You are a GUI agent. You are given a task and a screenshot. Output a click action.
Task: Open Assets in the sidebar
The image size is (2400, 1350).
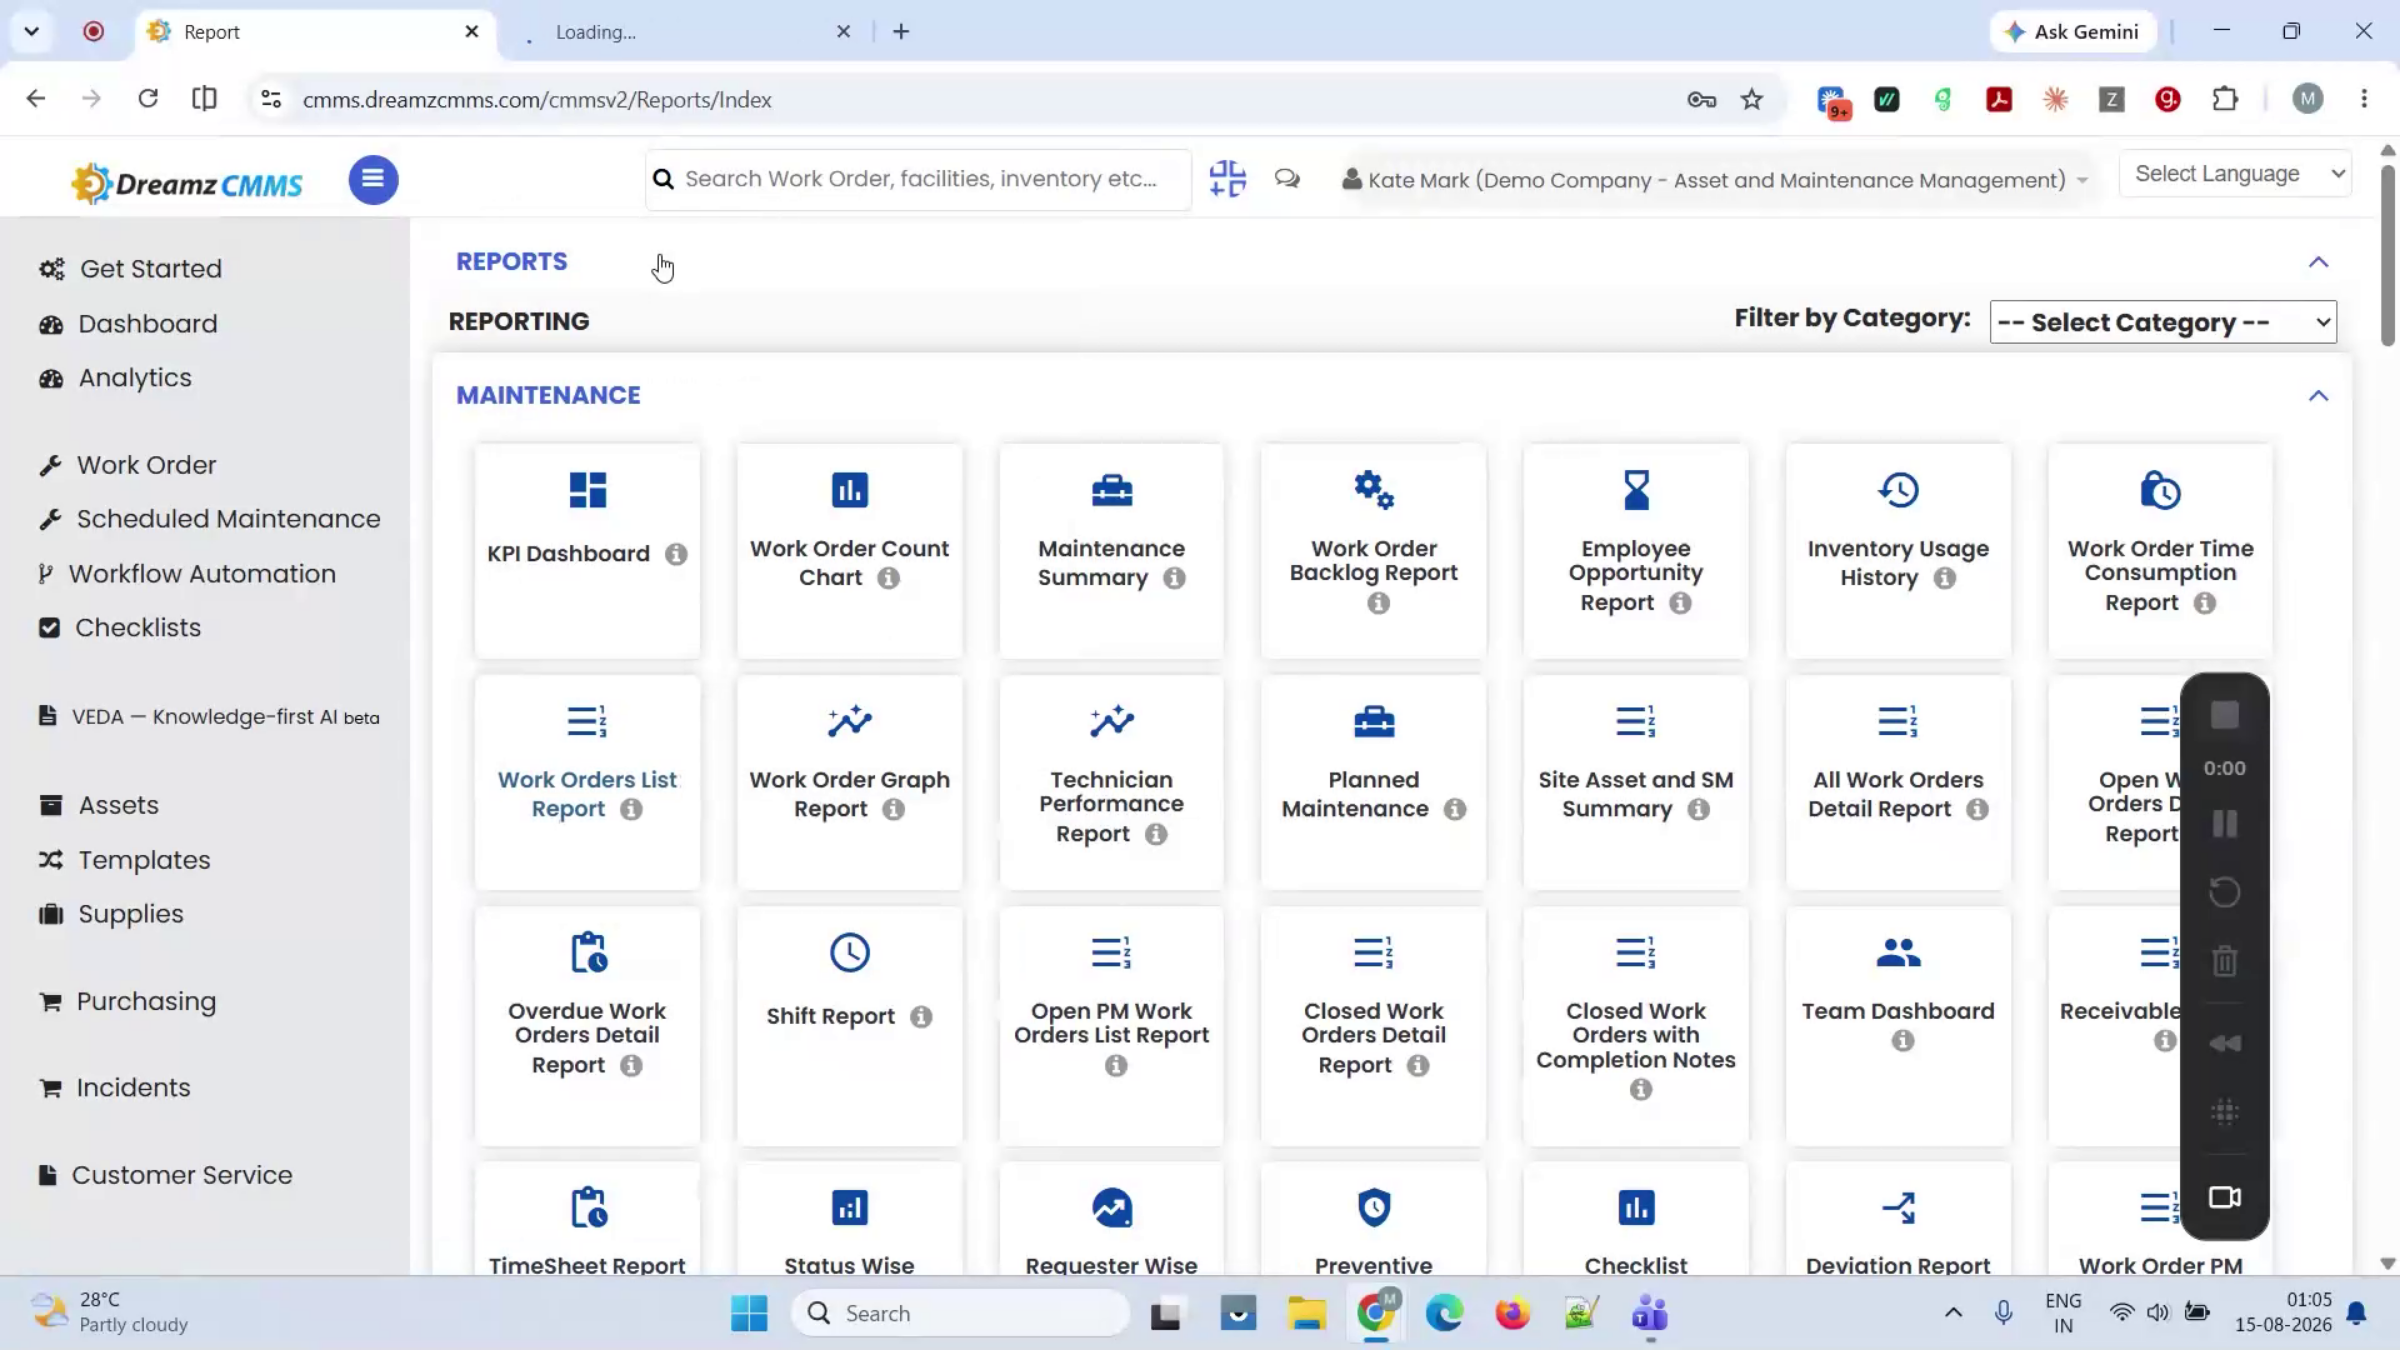(99, 806)
